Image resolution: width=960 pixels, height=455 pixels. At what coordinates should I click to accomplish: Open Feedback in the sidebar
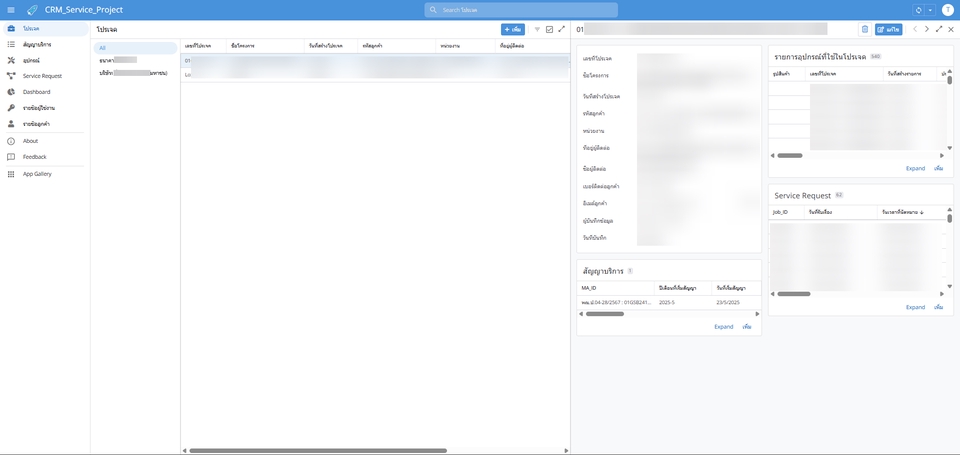[45, 157]
